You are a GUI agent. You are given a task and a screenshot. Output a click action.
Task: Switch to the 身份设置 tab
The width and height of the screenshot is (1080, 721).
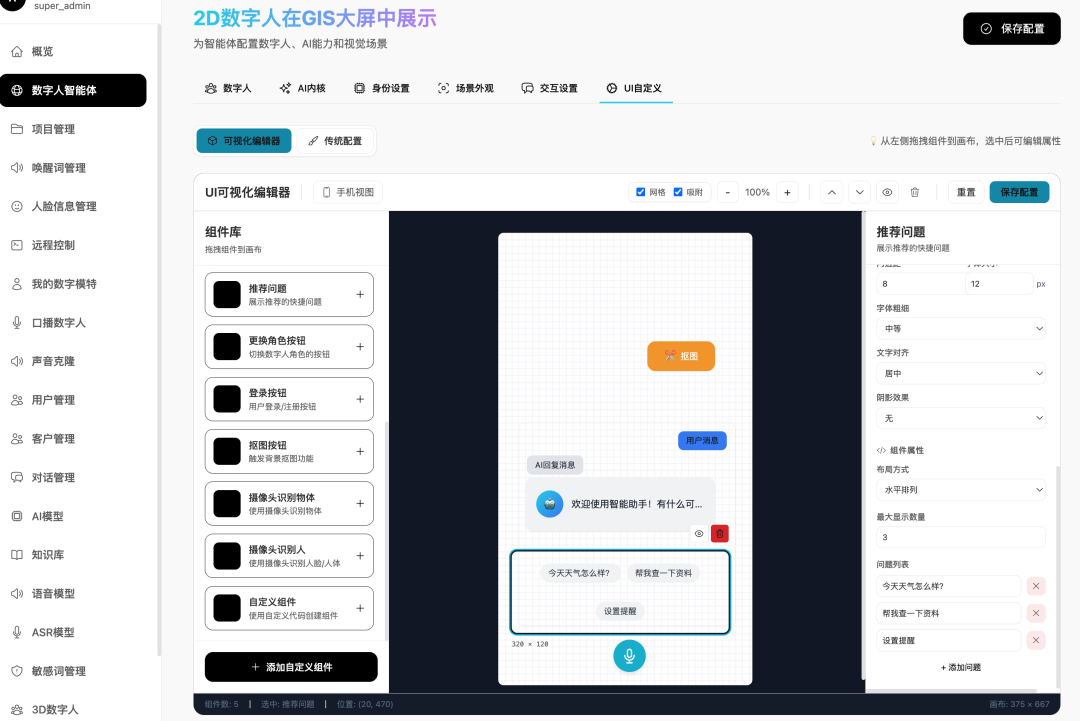[x=382, y=88]
